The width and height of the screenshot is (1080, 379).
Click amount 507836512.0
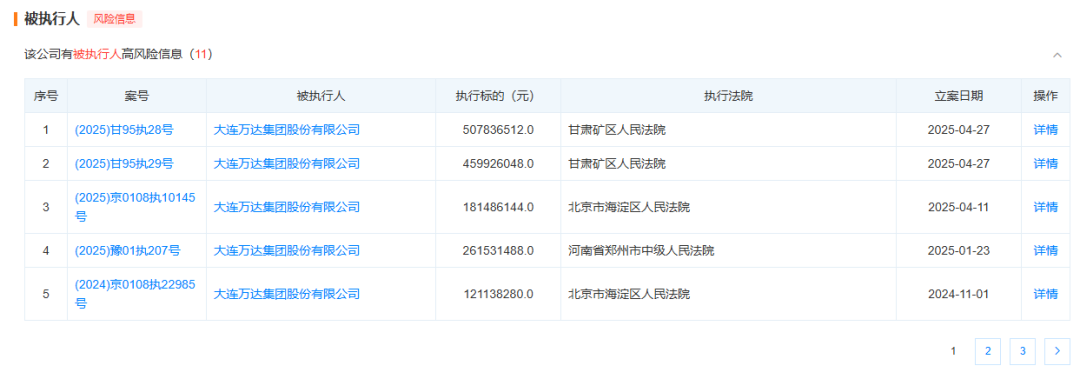click(x=499, y=130)
